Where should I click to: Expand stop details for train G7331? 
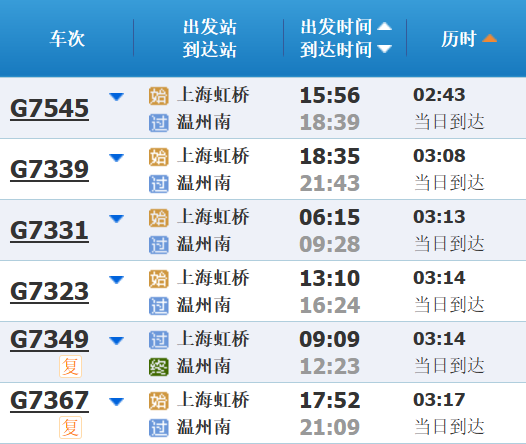[x=116, y=219]
